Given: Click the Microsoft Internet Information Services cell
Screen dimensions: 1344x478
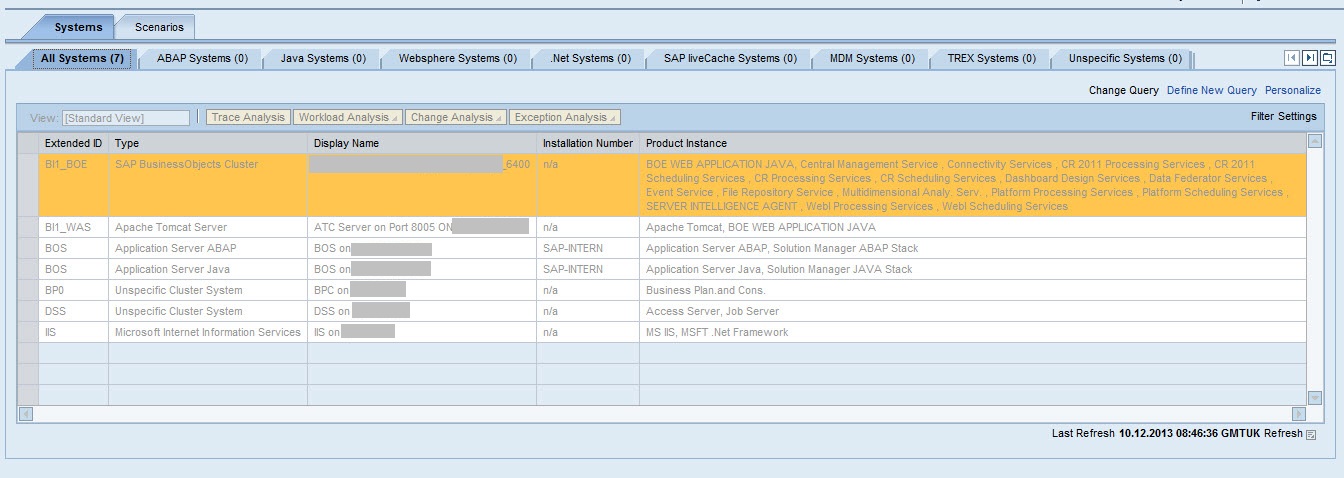Looking at the screenshot, I should point(207,332).
